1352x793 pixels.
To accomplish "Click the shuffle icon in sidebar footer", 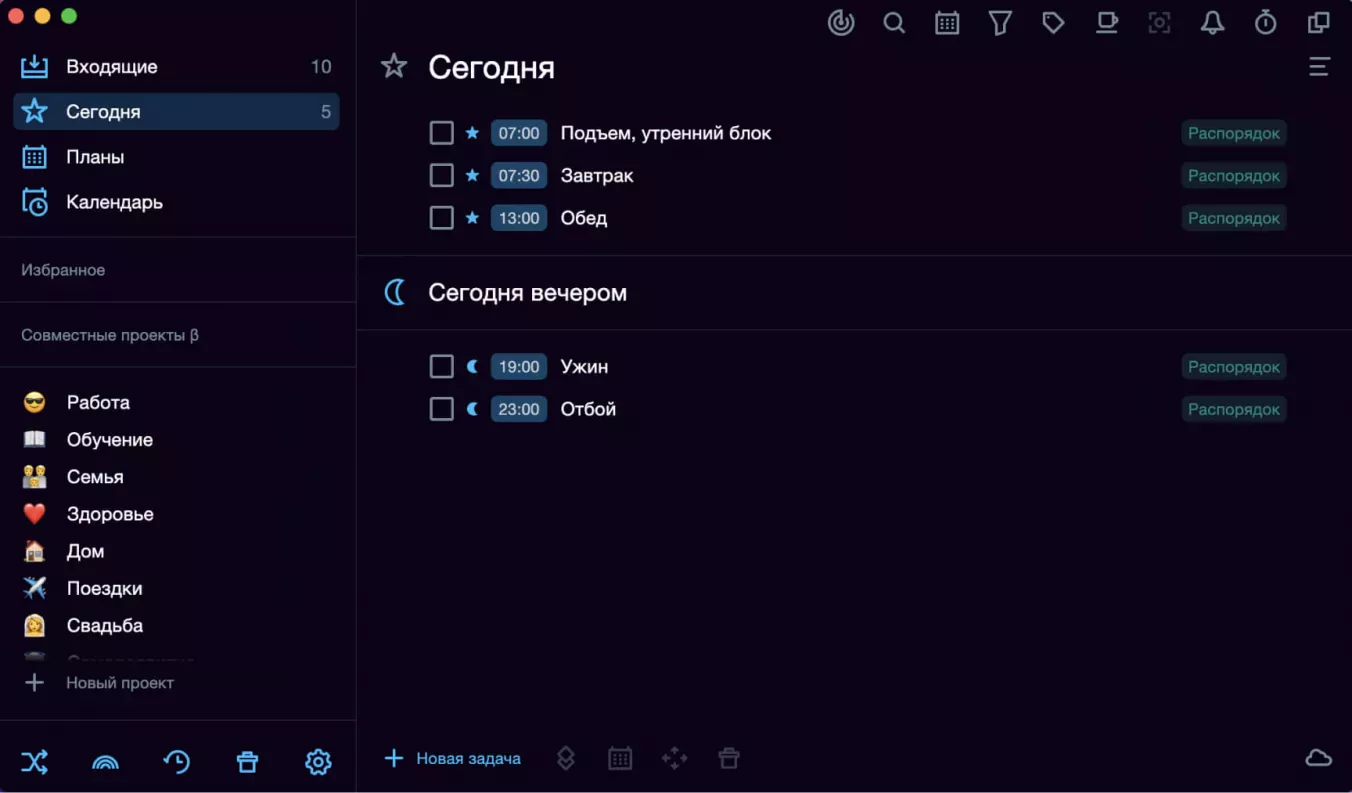I will click(35, 762).
